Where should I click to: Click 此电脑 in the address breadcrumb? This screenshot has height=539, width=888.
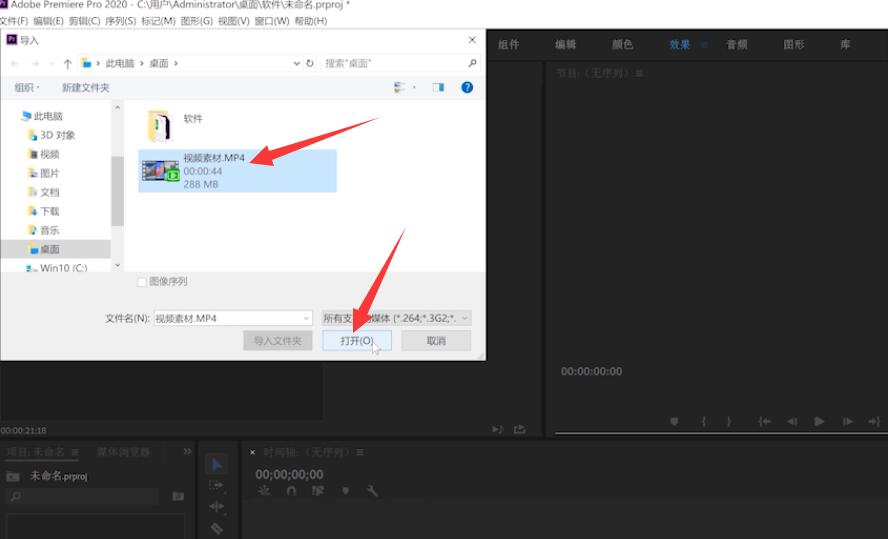pyautogui.click(x=120, y=63)
